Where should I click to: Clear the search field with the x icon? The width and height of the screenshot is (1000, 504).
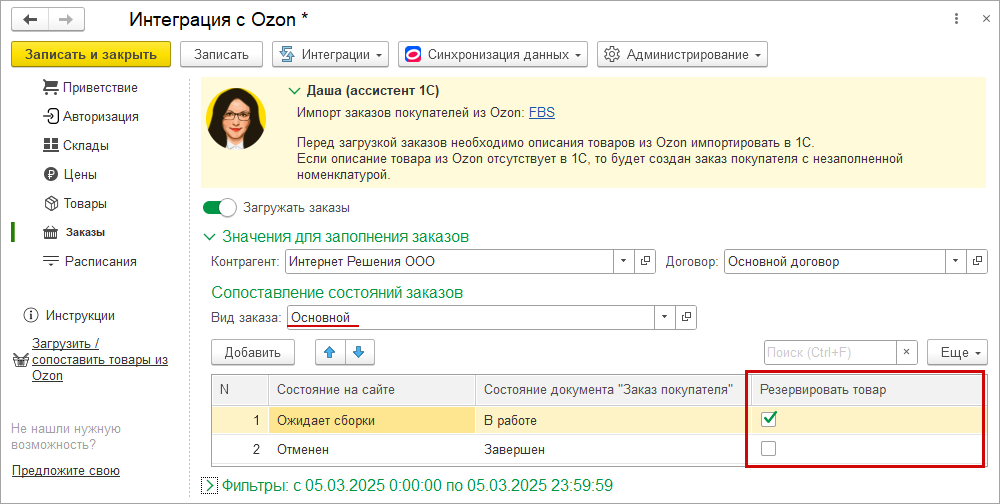pos(906,352)
